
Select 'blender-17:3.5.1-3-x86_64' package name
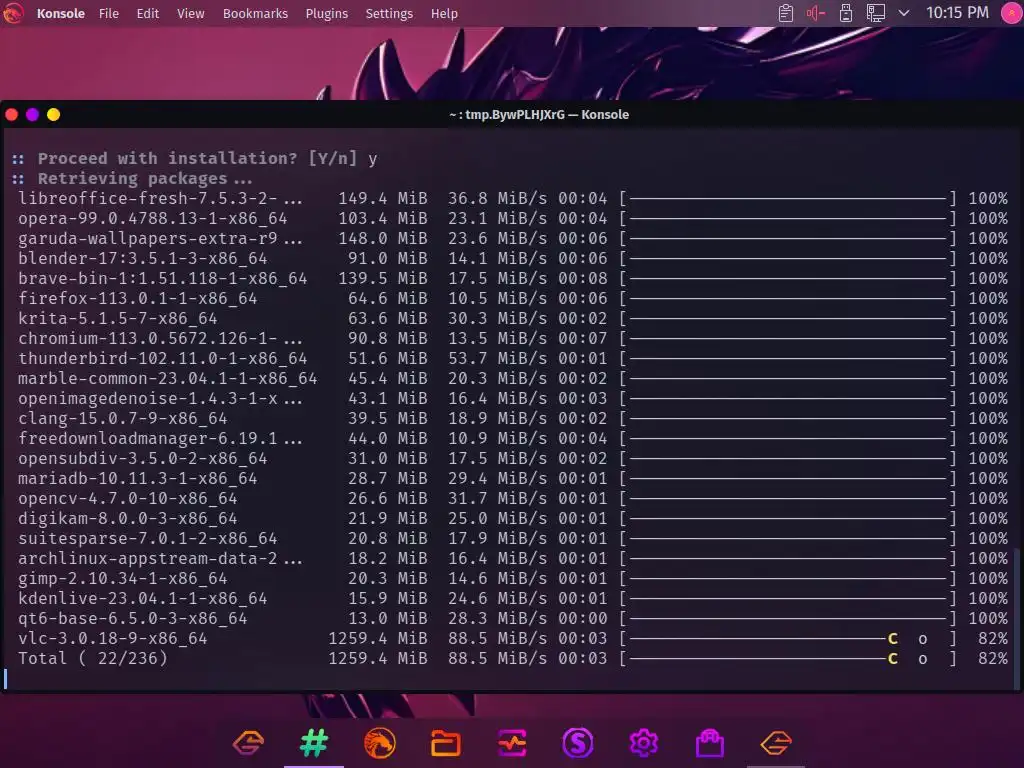click(x=142, y=259)
